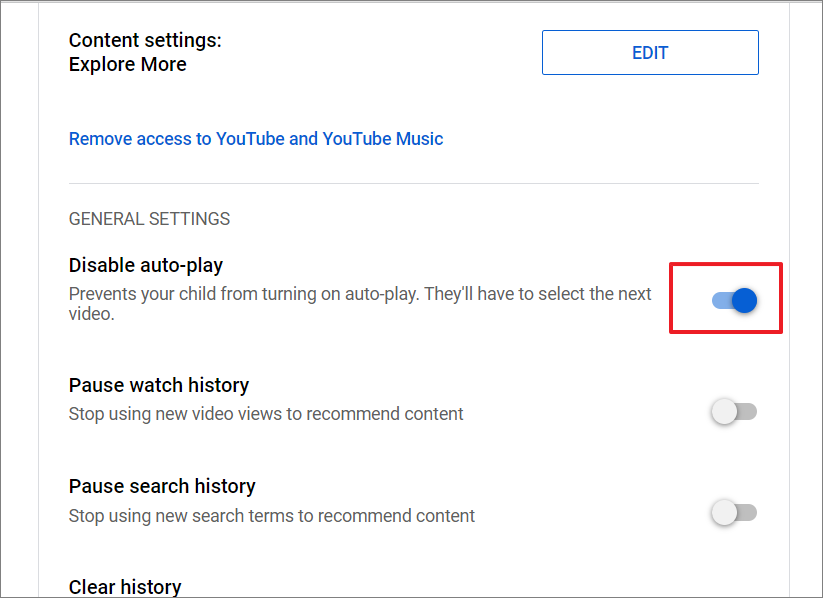Click the white knob of search history switch

pyautogui.click(x=724, y=512)
